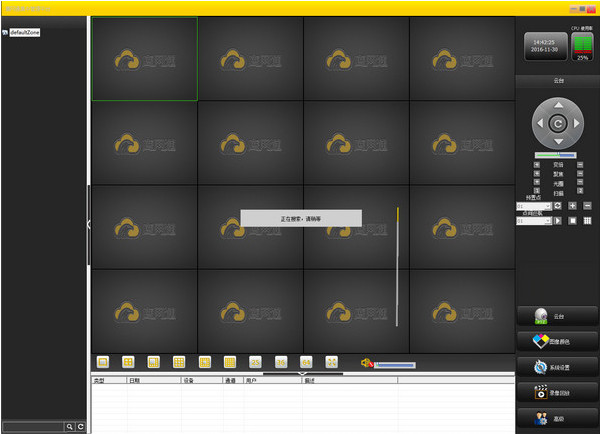Viewport: 600px width, 434px height.
Task: Open the cruise path dropdown
Action: pos(547,221)
